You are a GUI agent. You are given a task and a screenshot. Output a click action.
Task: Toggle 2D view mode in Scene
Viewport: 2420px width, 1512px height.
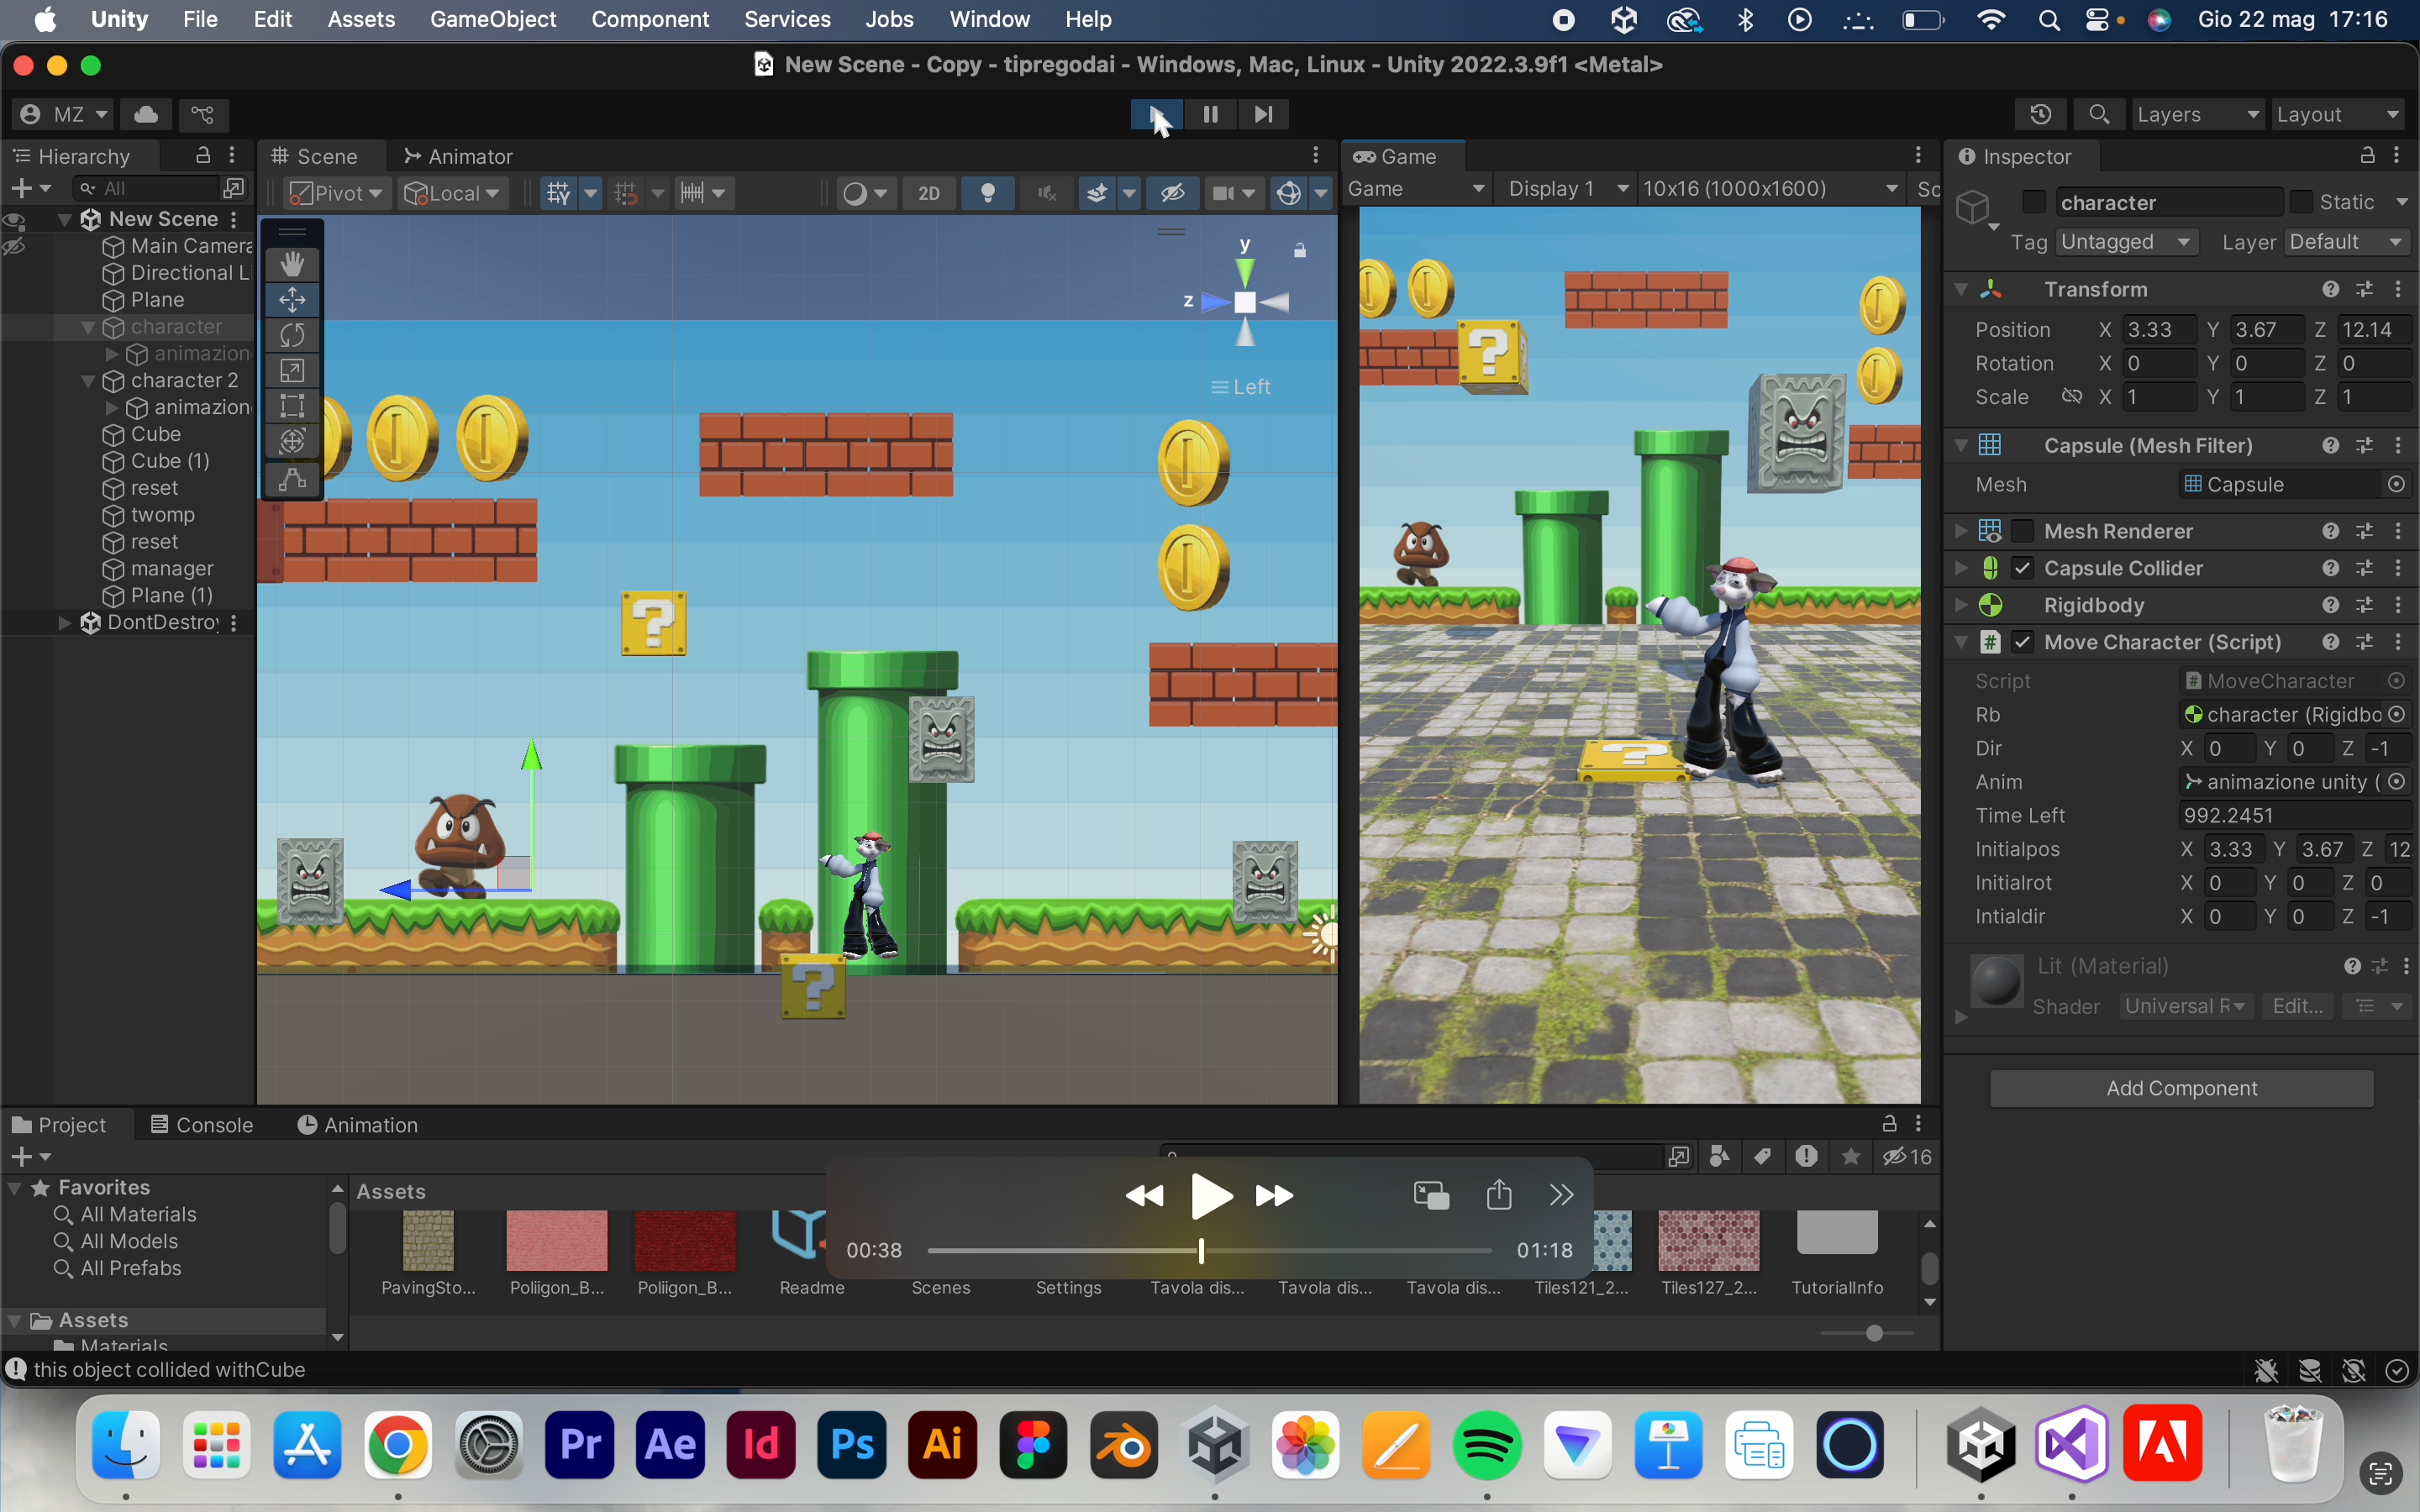pos(929,193)
